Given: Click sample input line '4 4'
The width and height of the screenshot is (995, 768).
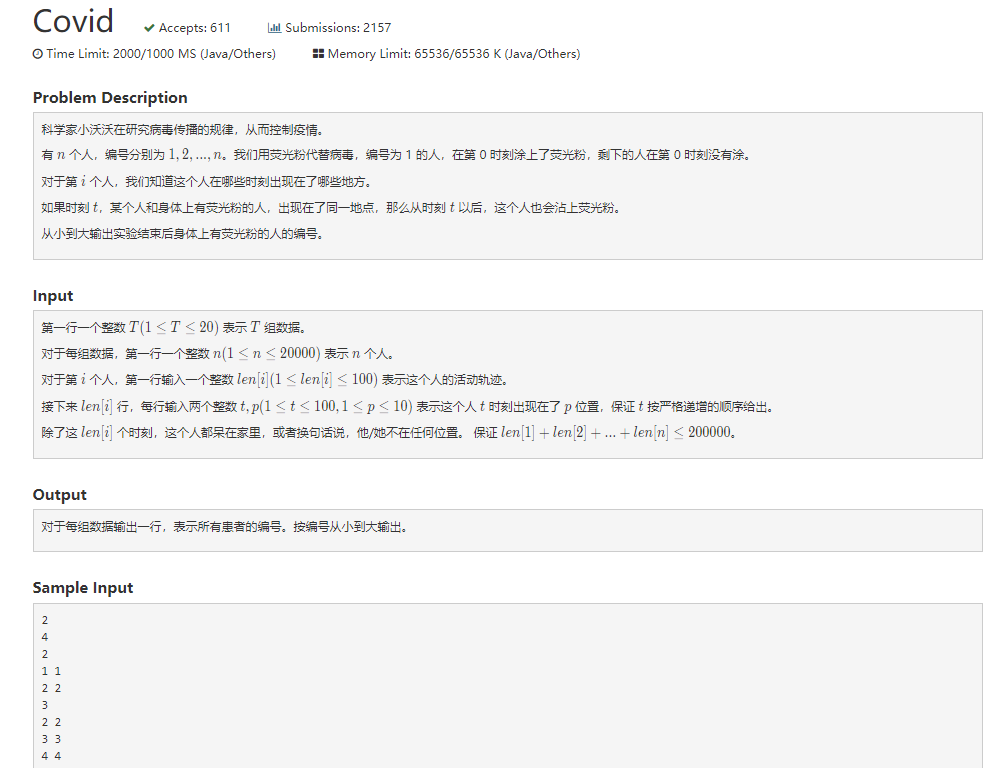Looking at the screenshot, I should [51, 756].
